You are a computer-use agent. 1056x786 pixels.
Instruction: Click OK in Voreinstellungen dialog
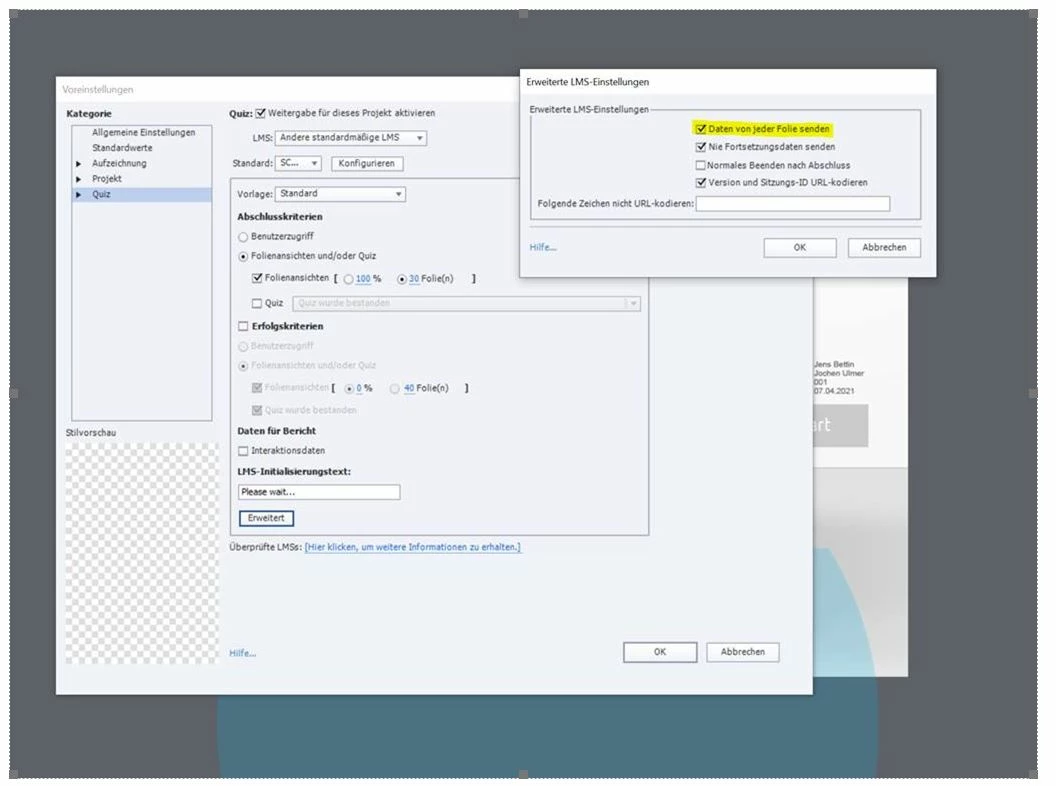click(x=660, y=652)
